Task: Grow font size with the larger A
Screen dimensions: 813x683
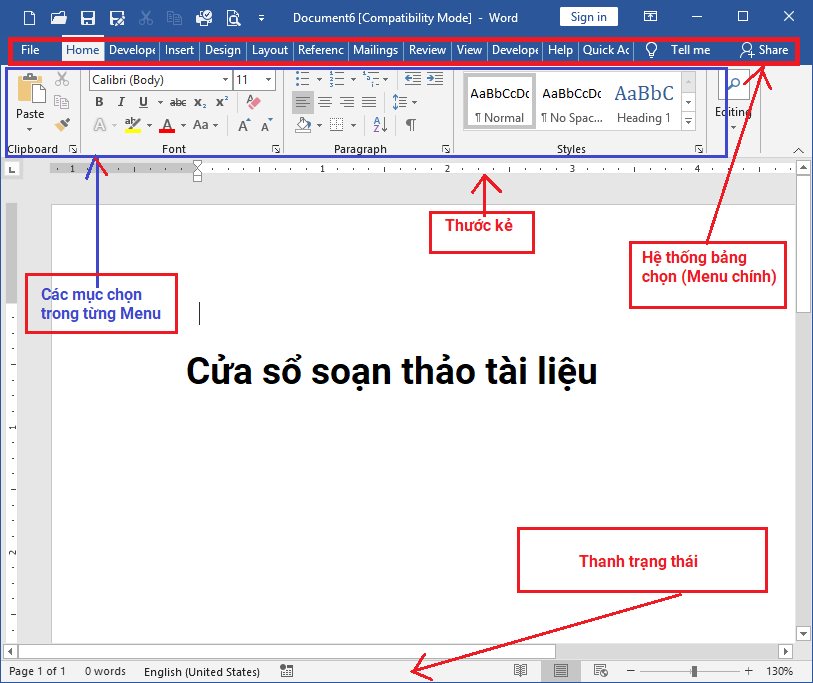Action: 244,125
